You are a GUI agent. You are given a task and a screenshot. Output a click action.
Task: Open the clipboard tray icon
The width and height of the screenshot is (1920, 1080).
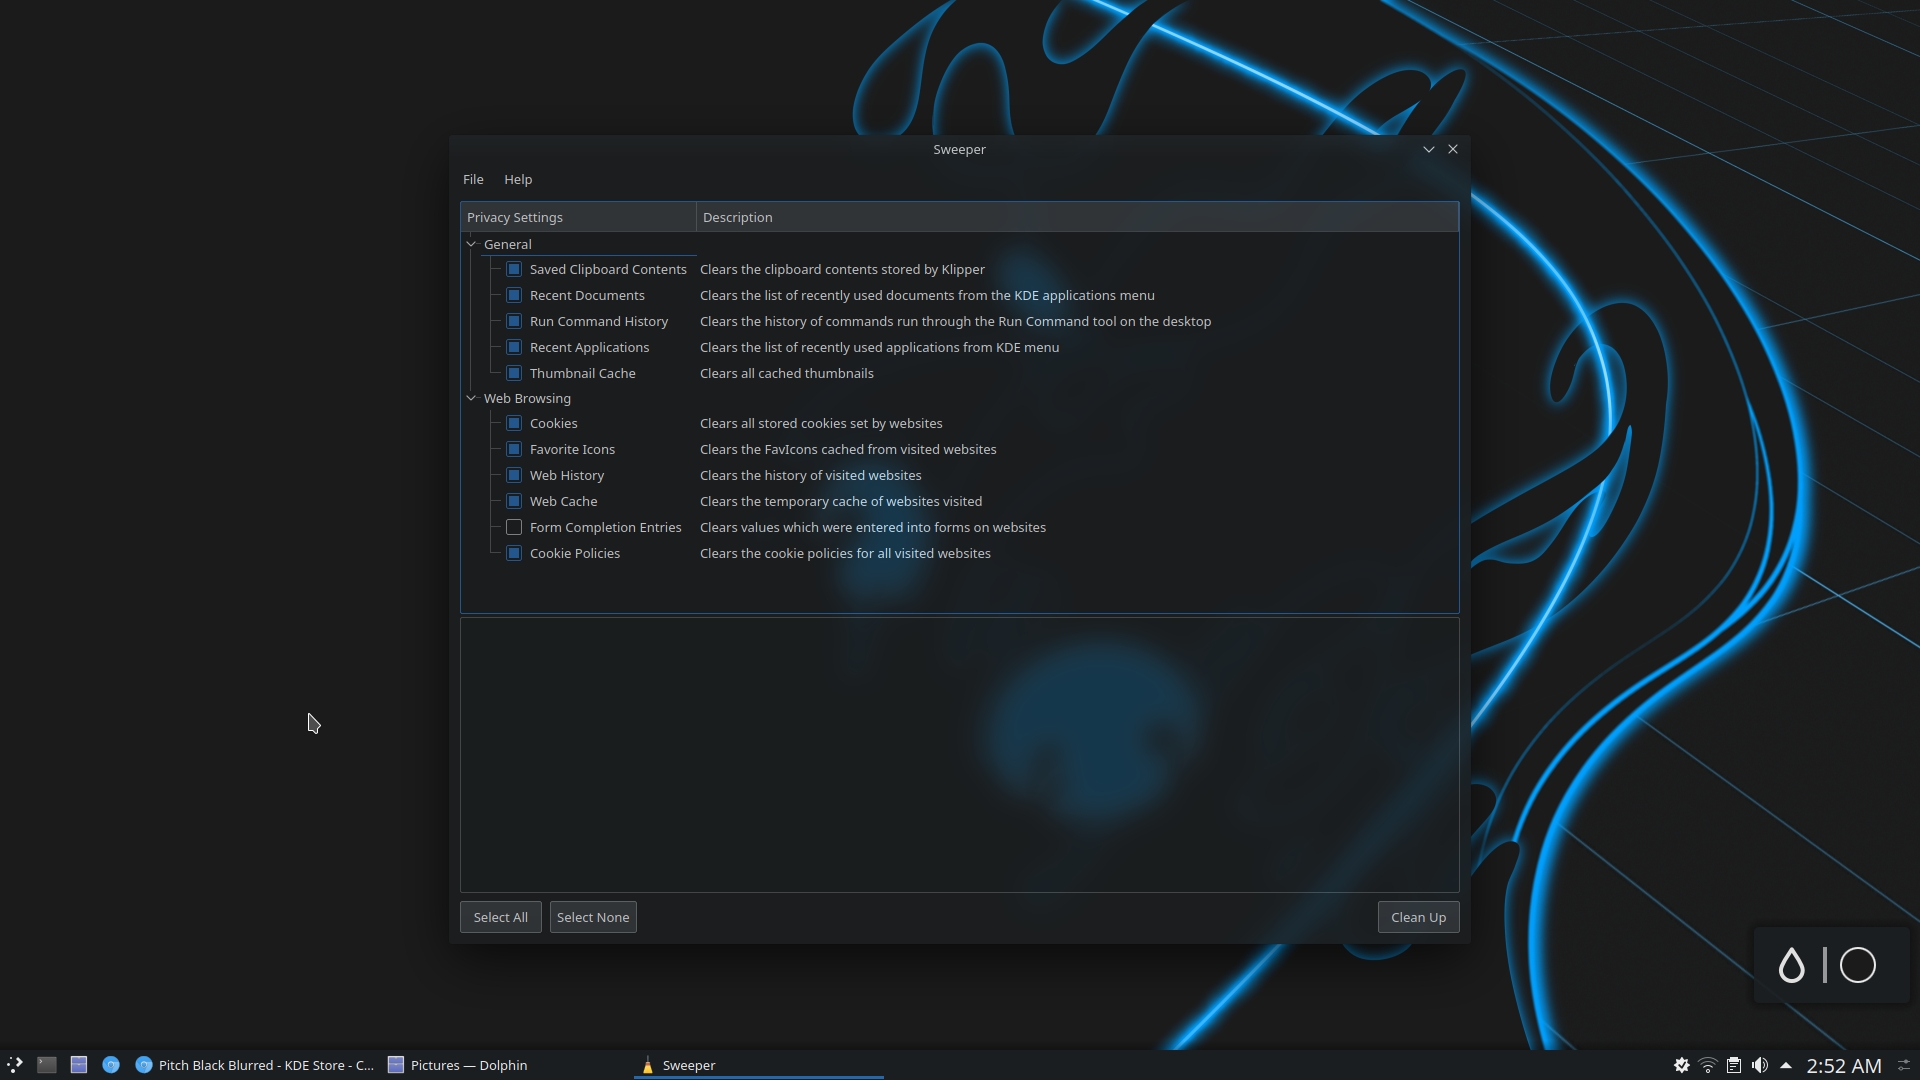1734,1065
